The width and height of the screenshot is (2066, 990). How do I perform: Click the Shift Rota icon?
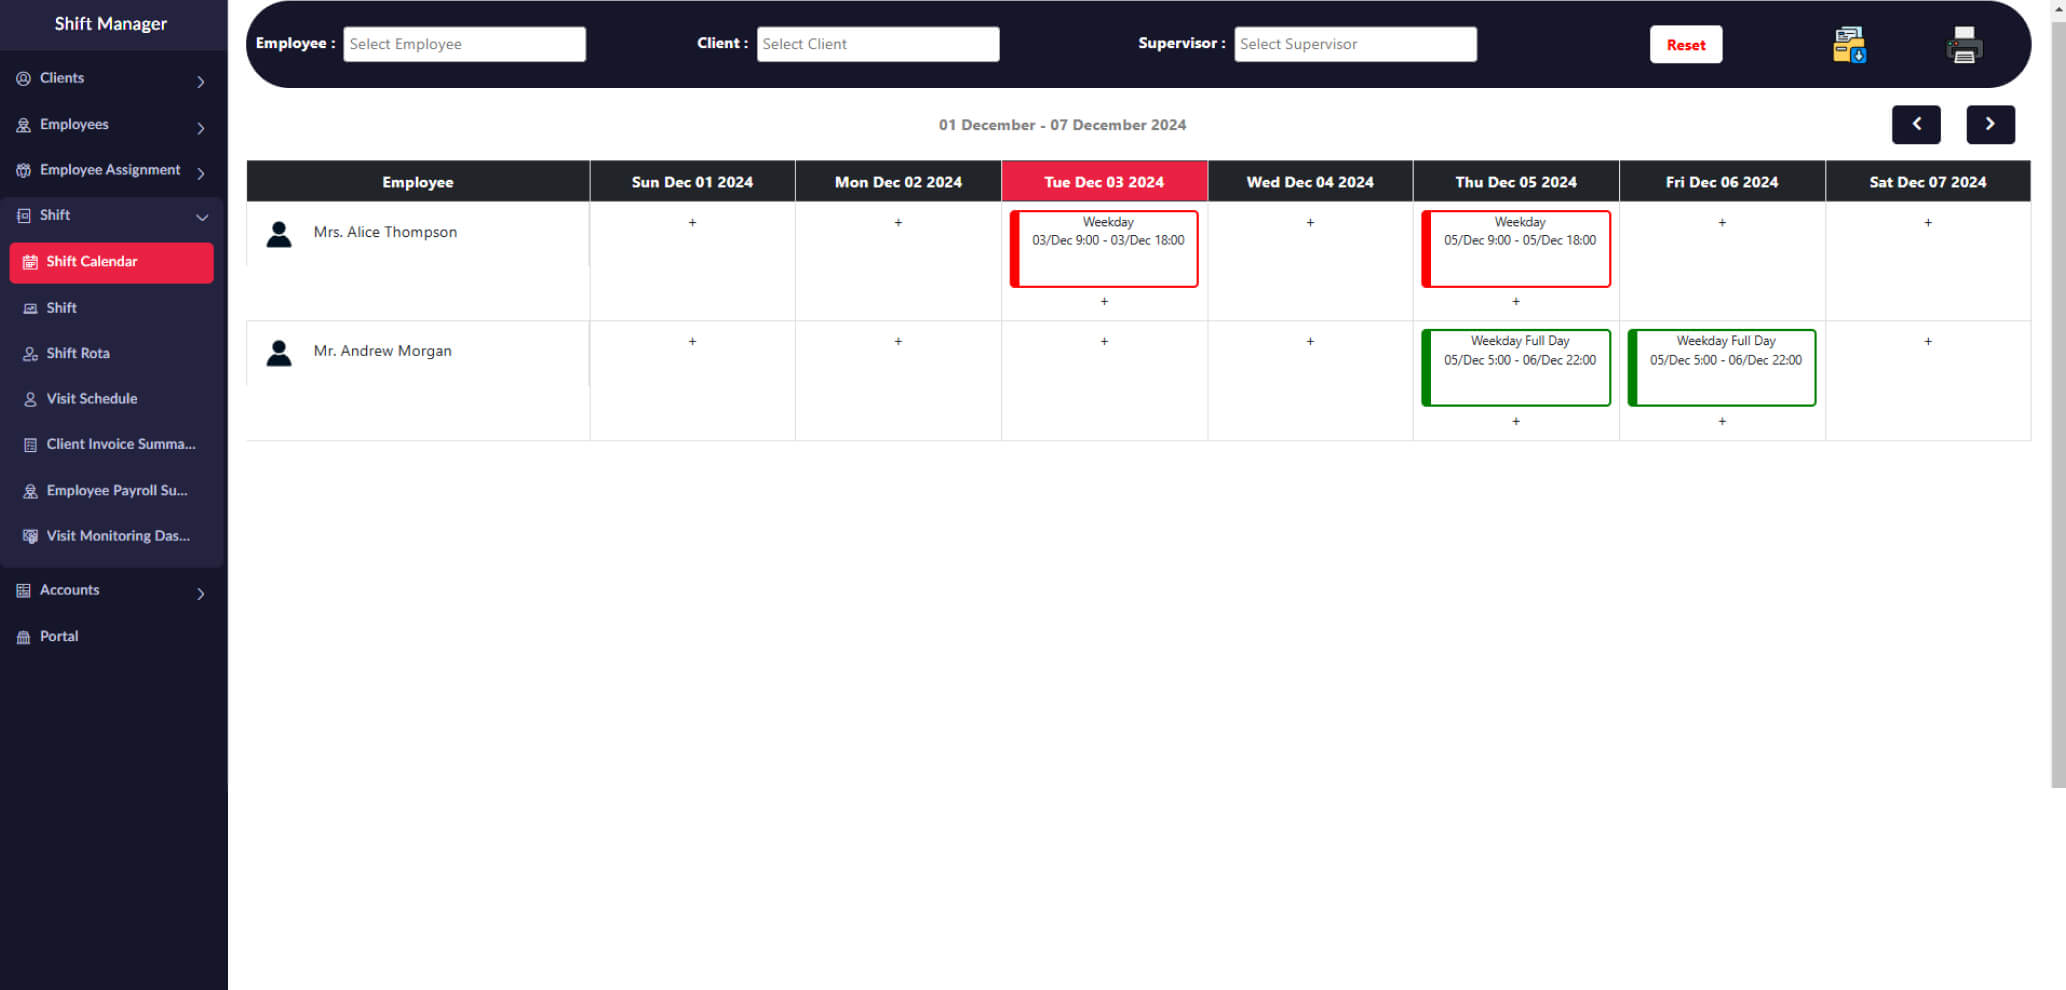pos(30,354)
